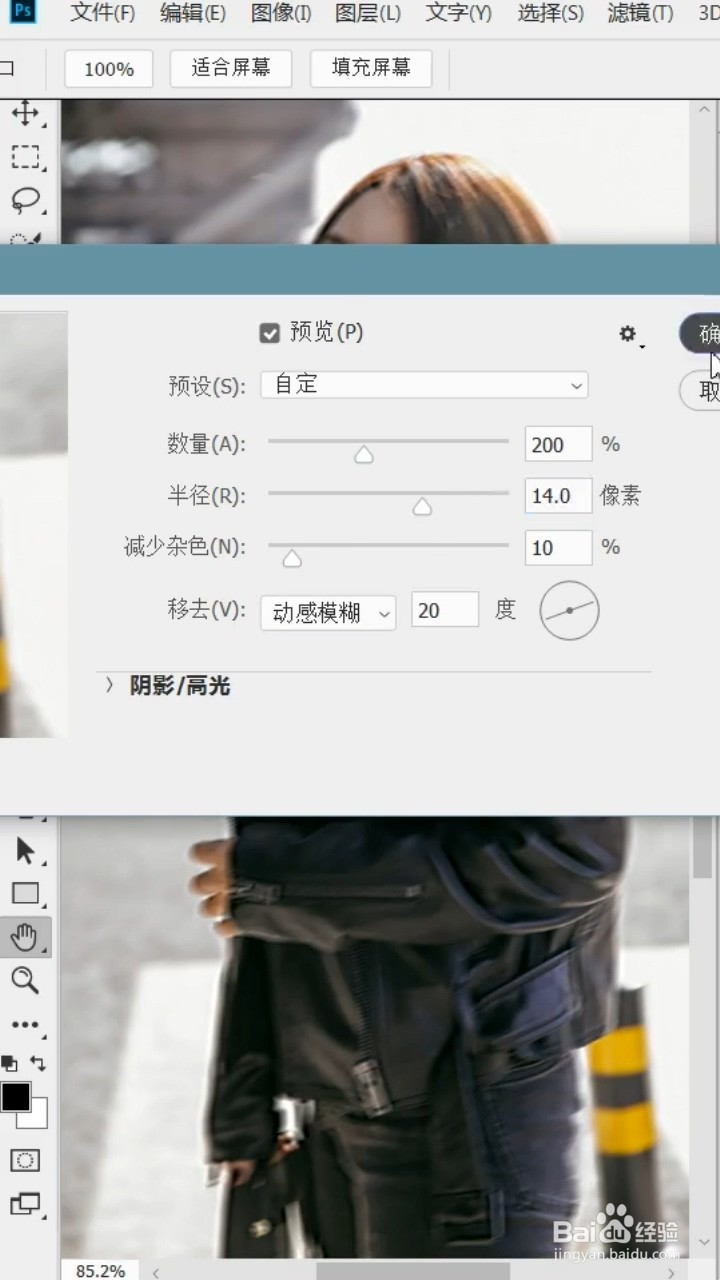Click the angle field showing 20
Viewport: 720px width, 1280px height.
[x=445, y=610]
